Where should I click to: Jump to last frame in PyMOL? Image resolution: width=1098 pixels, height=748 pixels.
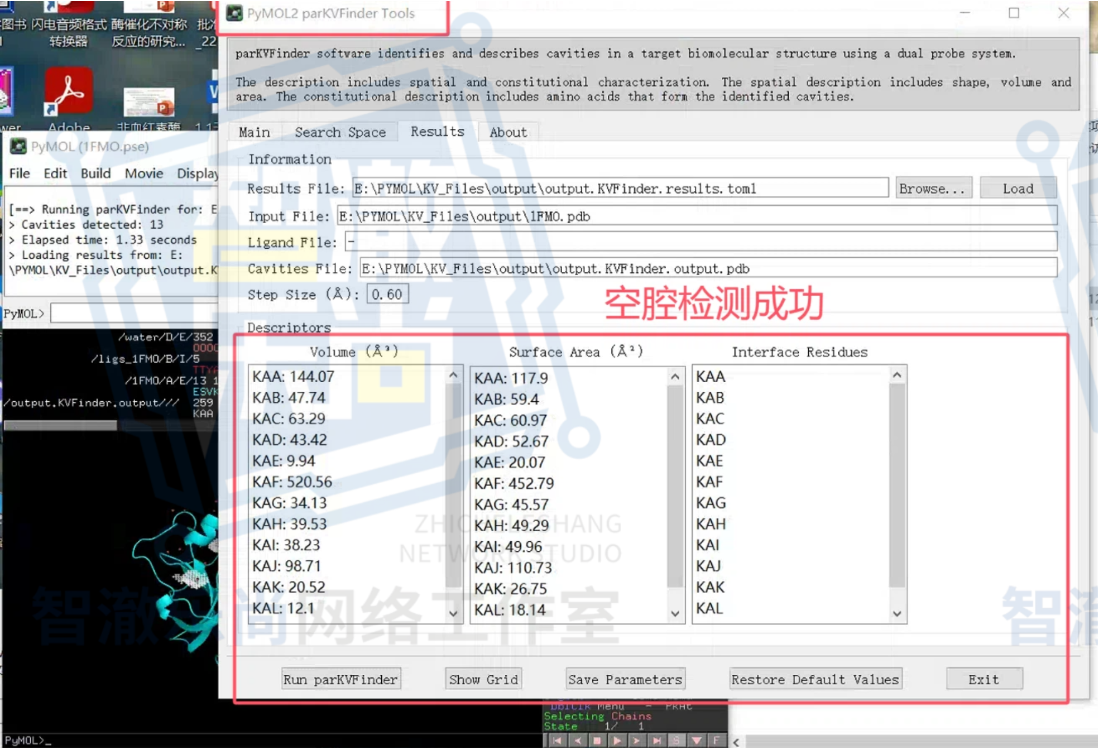657,740
